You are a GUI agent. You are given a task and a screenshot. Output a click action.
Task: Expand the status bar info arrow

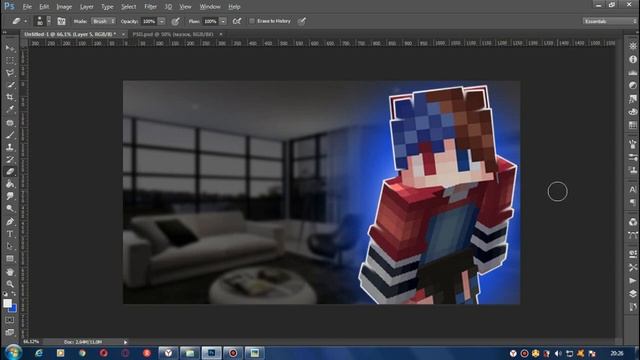(125, 342)
